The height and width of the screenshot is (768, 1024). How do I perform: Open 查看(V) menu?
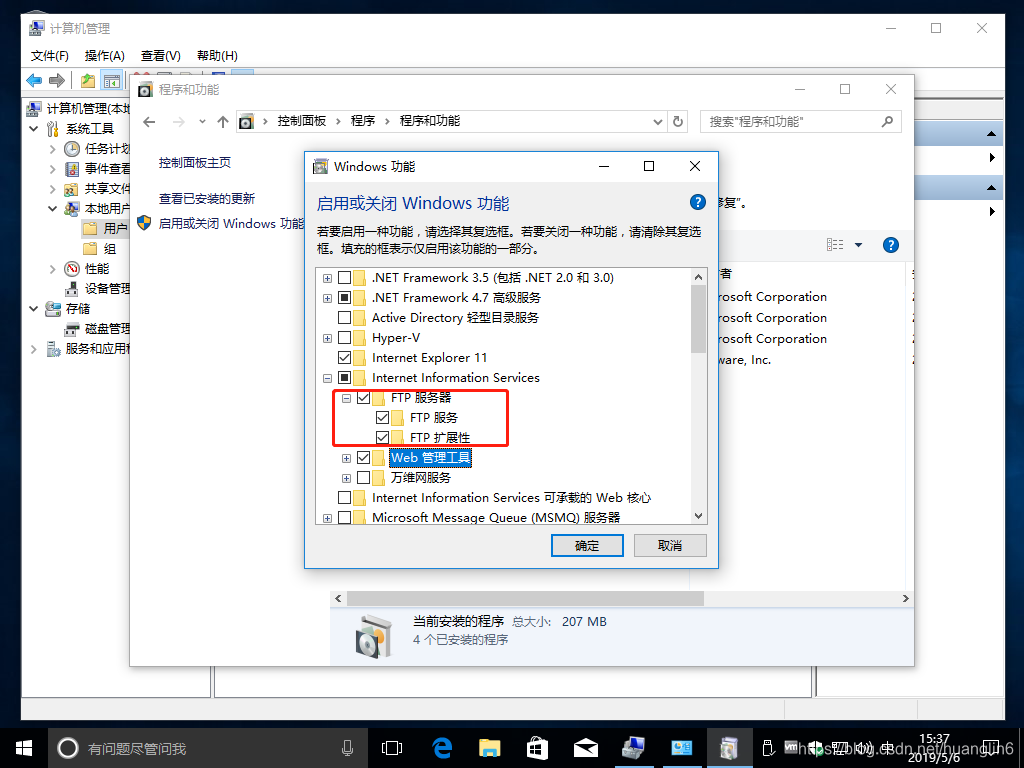coord(161,56)
